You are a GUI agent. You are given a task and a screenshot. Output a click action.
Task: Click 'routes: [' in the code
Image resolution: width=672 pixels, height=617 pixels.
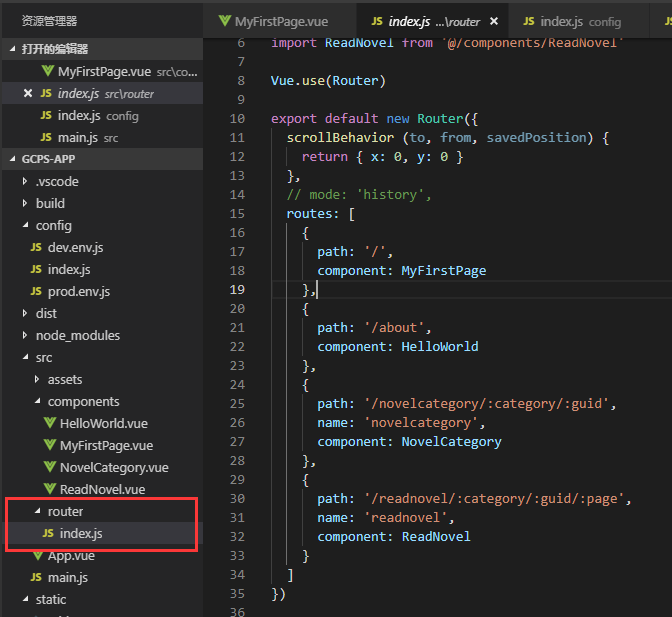(321, 214)
